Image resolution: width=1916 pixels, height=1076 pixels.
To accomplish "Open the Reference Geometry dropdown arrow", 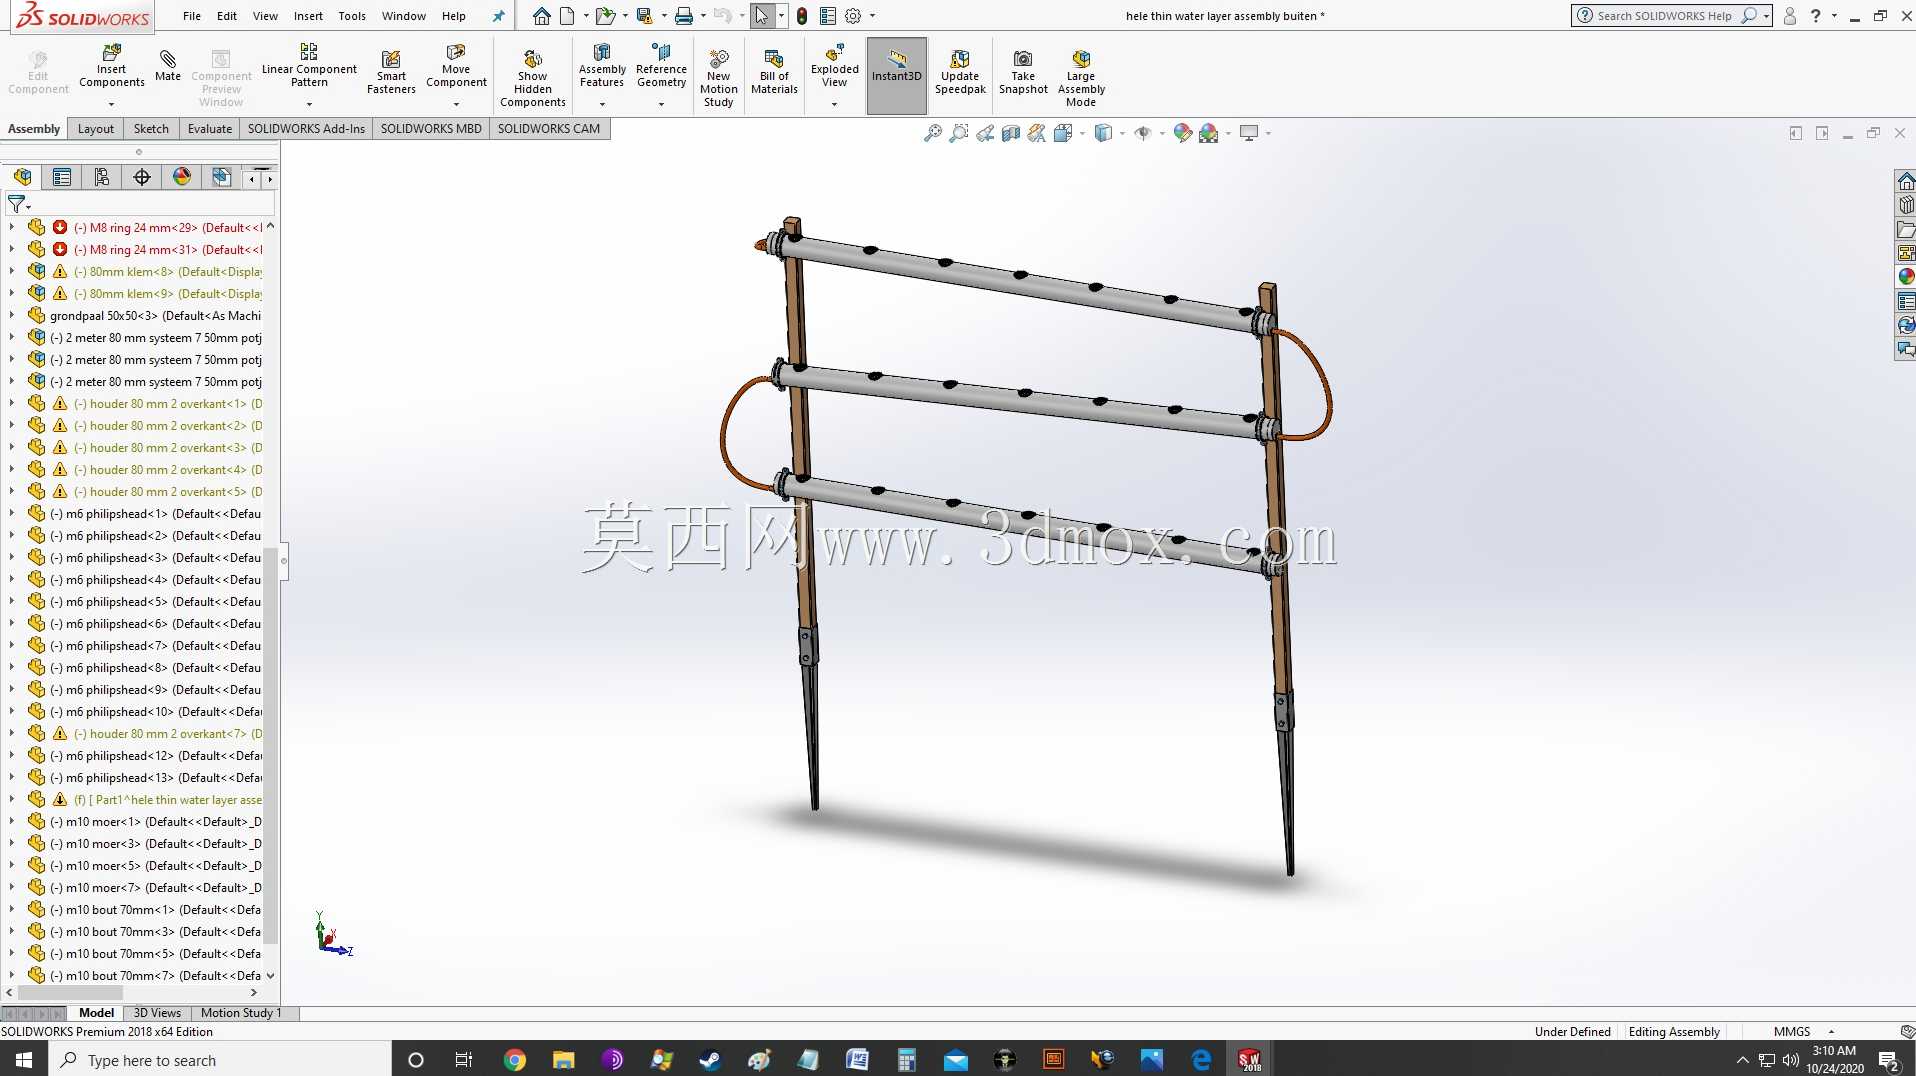I will [661, 104].
